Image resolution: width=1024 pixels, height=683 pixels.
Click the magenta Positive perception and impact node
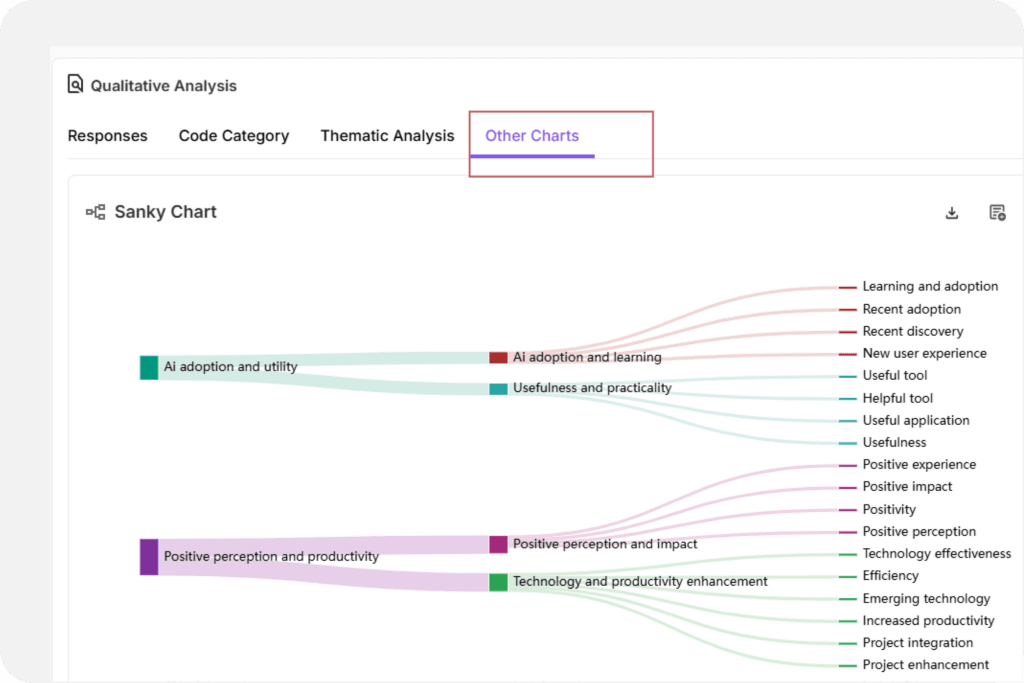tap(498, 544)
